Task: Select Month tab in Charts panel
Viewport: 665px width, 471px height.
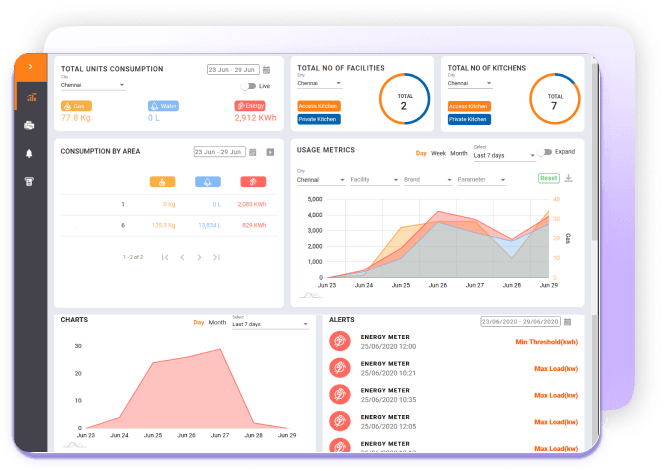Action: click(217, 323)
